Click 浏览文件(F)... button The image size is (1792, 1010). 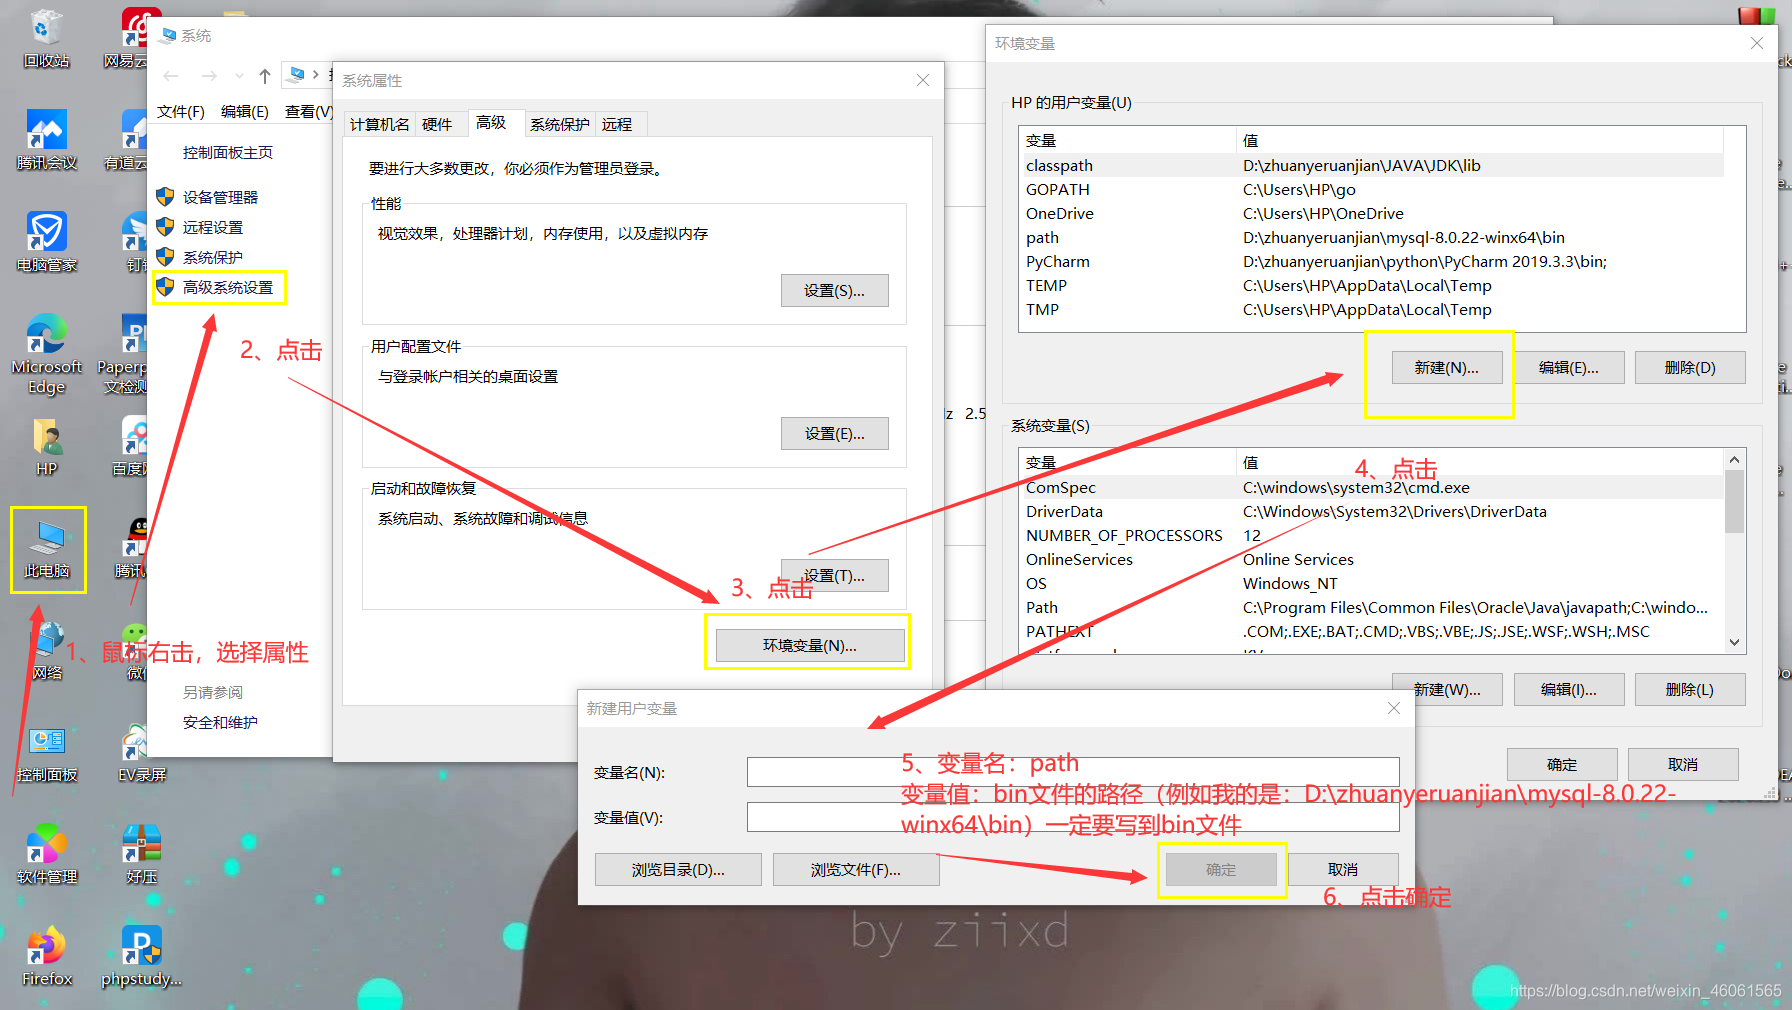856,869
